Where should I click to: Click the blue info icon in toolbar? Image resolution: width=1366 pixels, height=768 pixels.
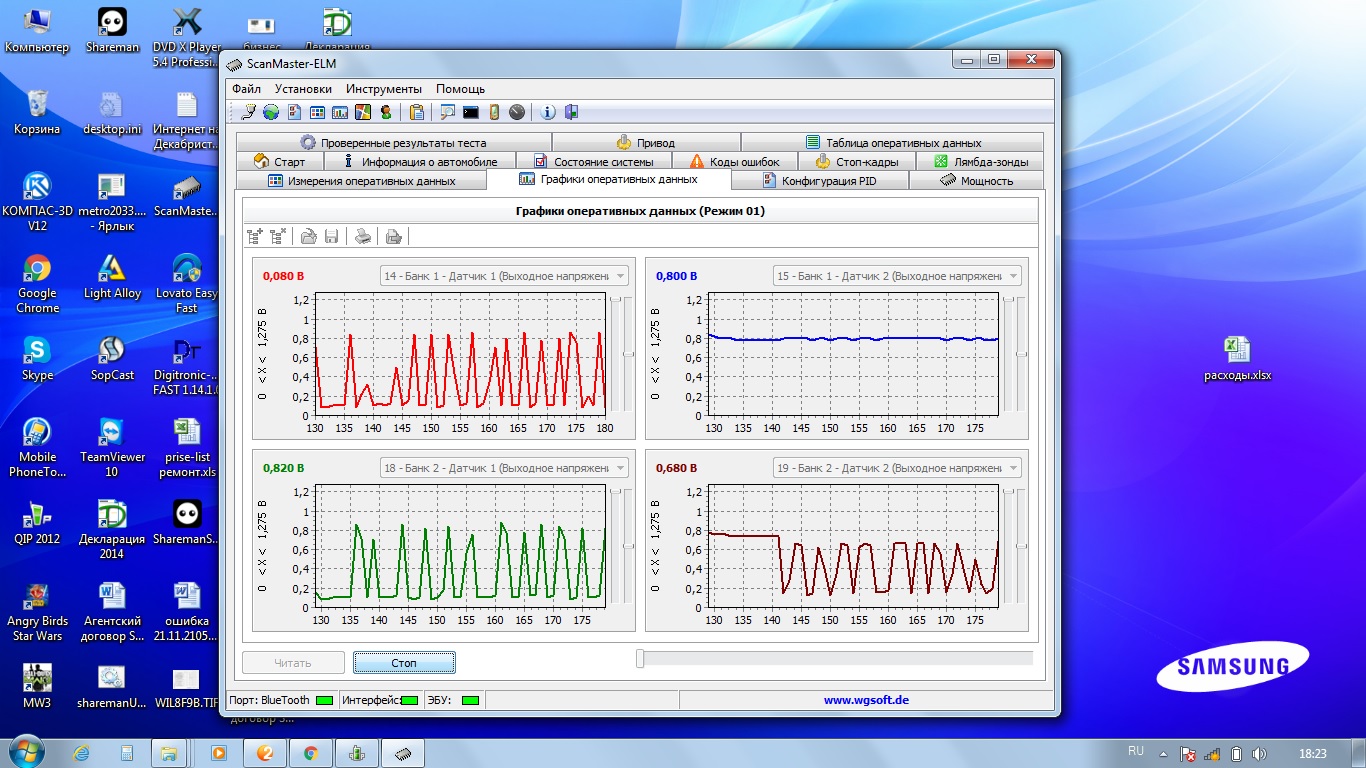coord(548,112)
